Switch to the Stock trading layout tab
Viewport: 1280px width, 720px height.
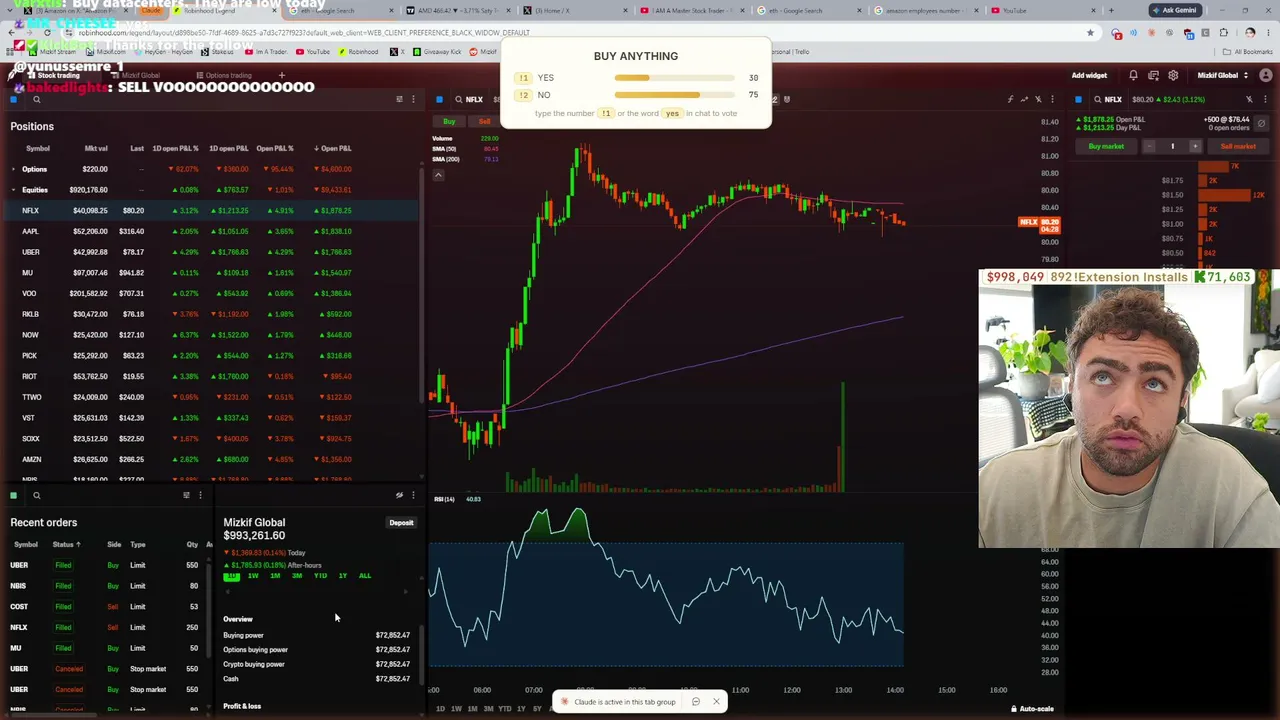click(x=55, y=75)
